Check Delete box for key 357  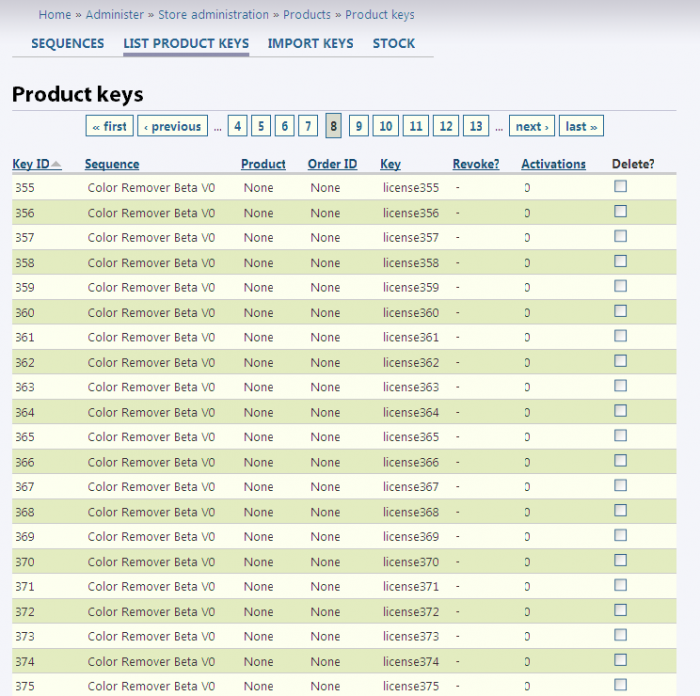pos(621,236)
